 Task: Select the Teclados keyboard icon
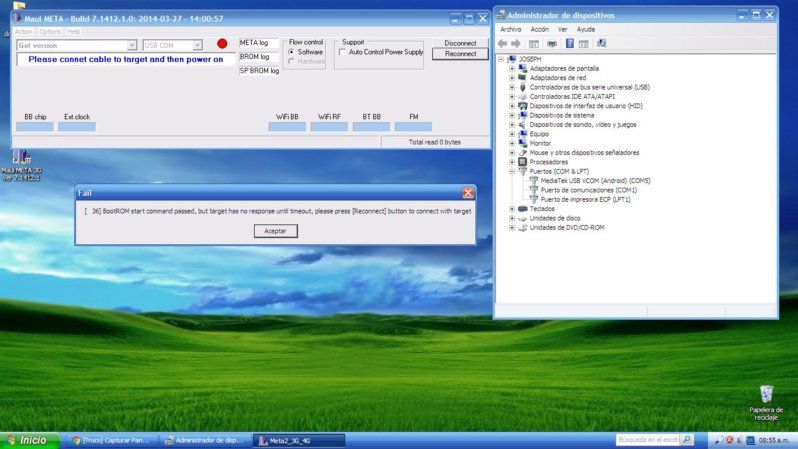coord(523,209)
